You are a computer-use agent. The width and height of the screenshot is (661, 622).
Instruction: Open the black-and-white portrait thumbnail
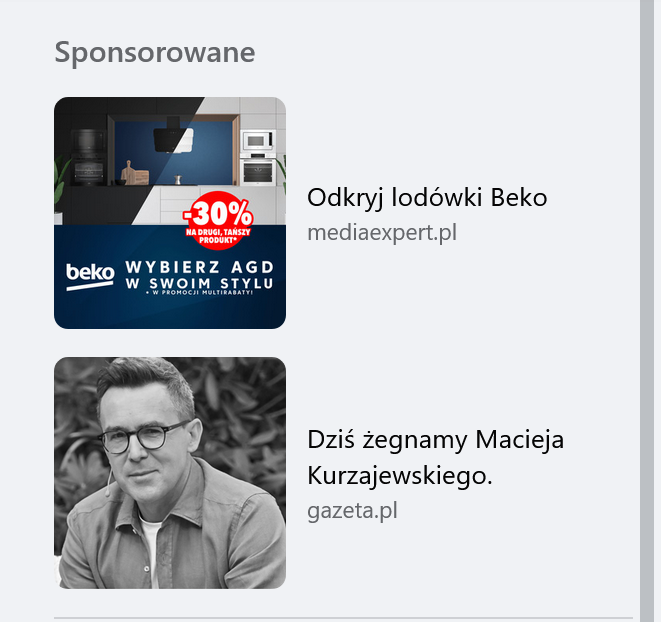click(170, 473)
